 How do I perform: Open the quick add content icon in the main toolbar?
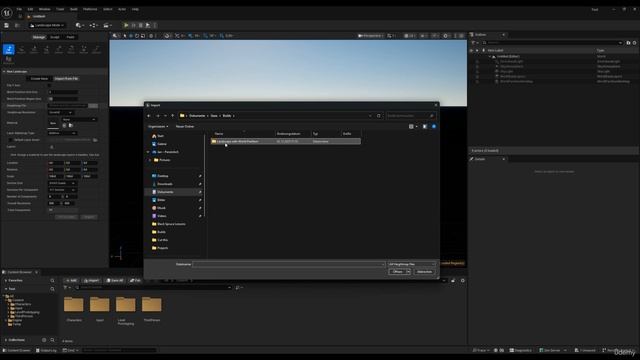pyautogui.click(x=79, y=25)
